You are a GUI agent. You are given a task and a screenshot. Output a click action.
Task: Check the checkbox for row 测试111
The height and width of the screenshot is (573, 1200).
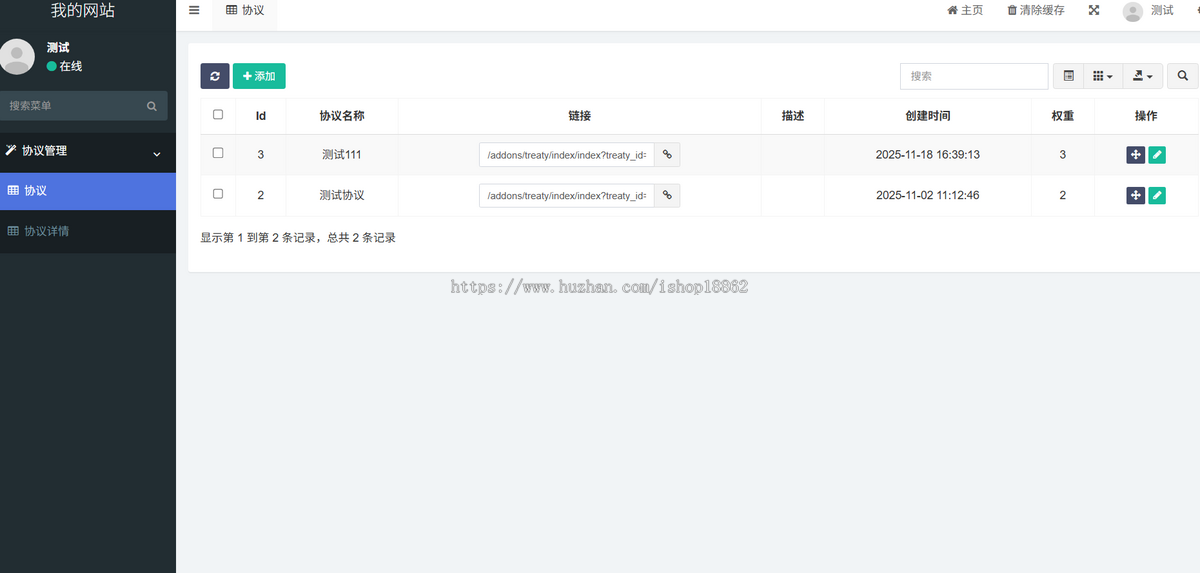coord(218,153)
